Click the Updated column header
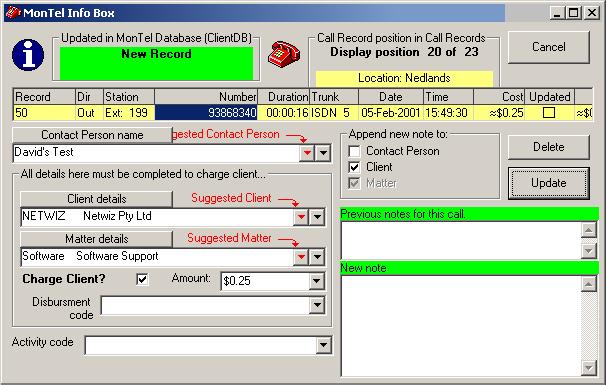Viewport: 606px width, 385px height. pos(550,97)
